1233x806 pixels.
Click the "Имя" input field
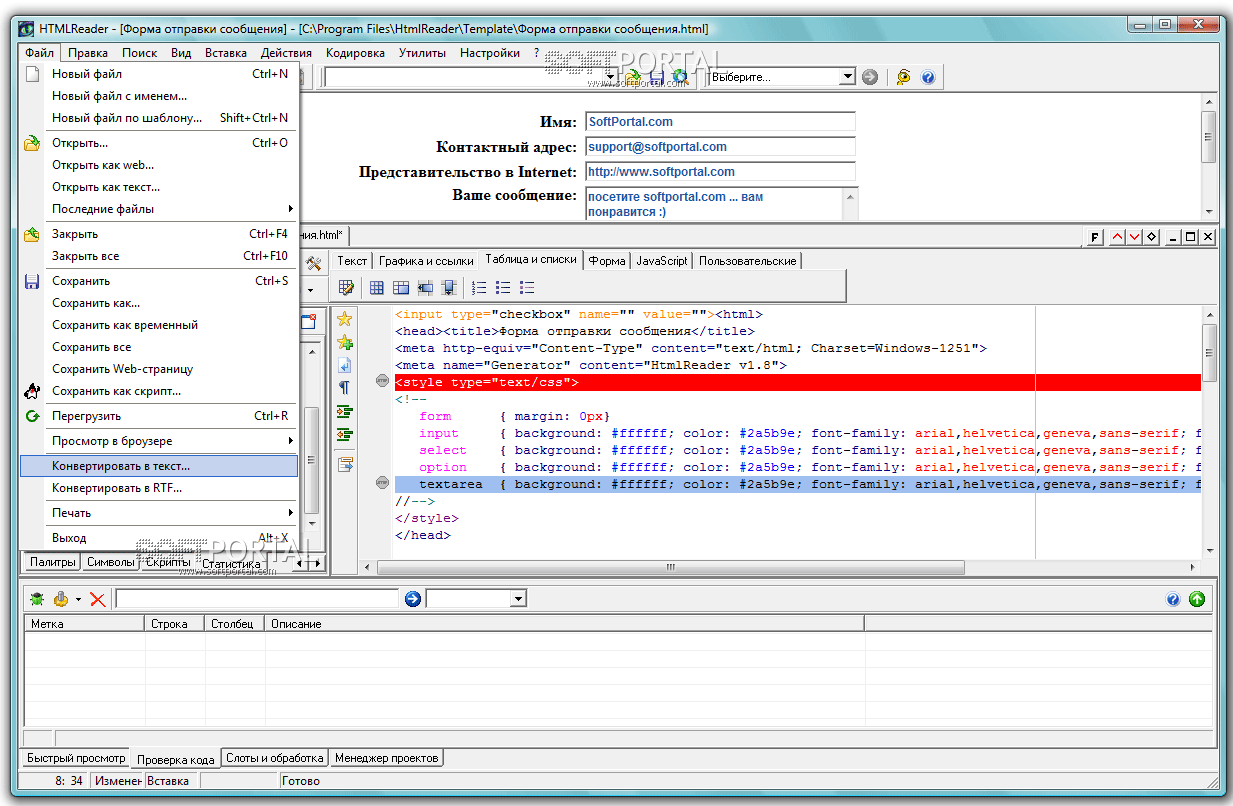click(720, 122)
